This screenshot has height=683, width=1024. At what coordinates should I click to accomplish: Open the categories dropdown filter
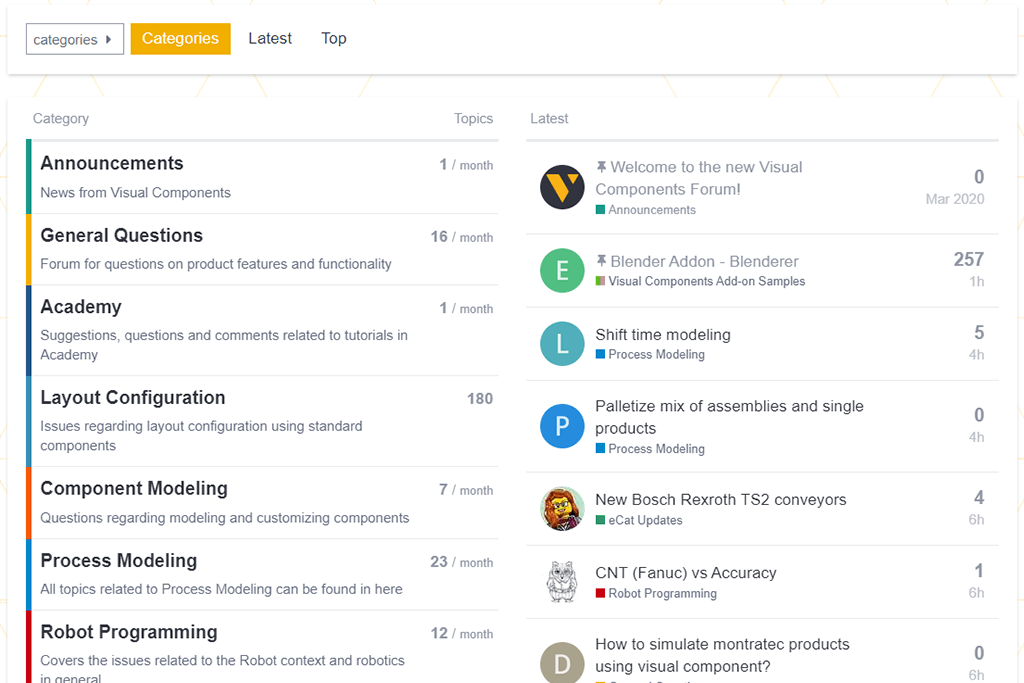[x=74, y=39]
